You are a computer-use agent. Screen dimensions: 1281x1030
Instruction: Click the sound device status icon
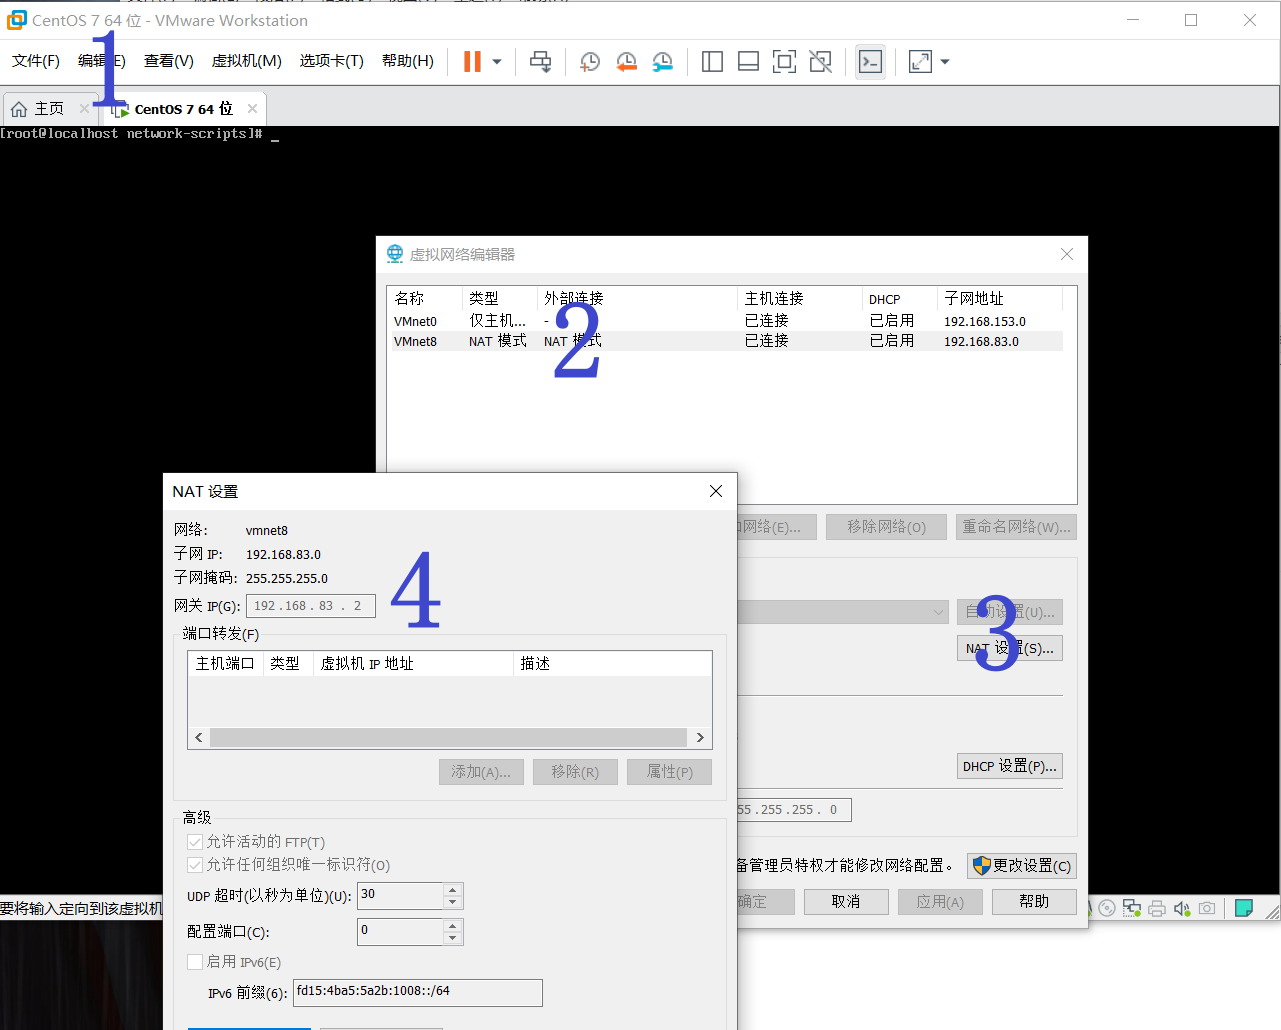pyautogui.click(x=1182, y=908)
